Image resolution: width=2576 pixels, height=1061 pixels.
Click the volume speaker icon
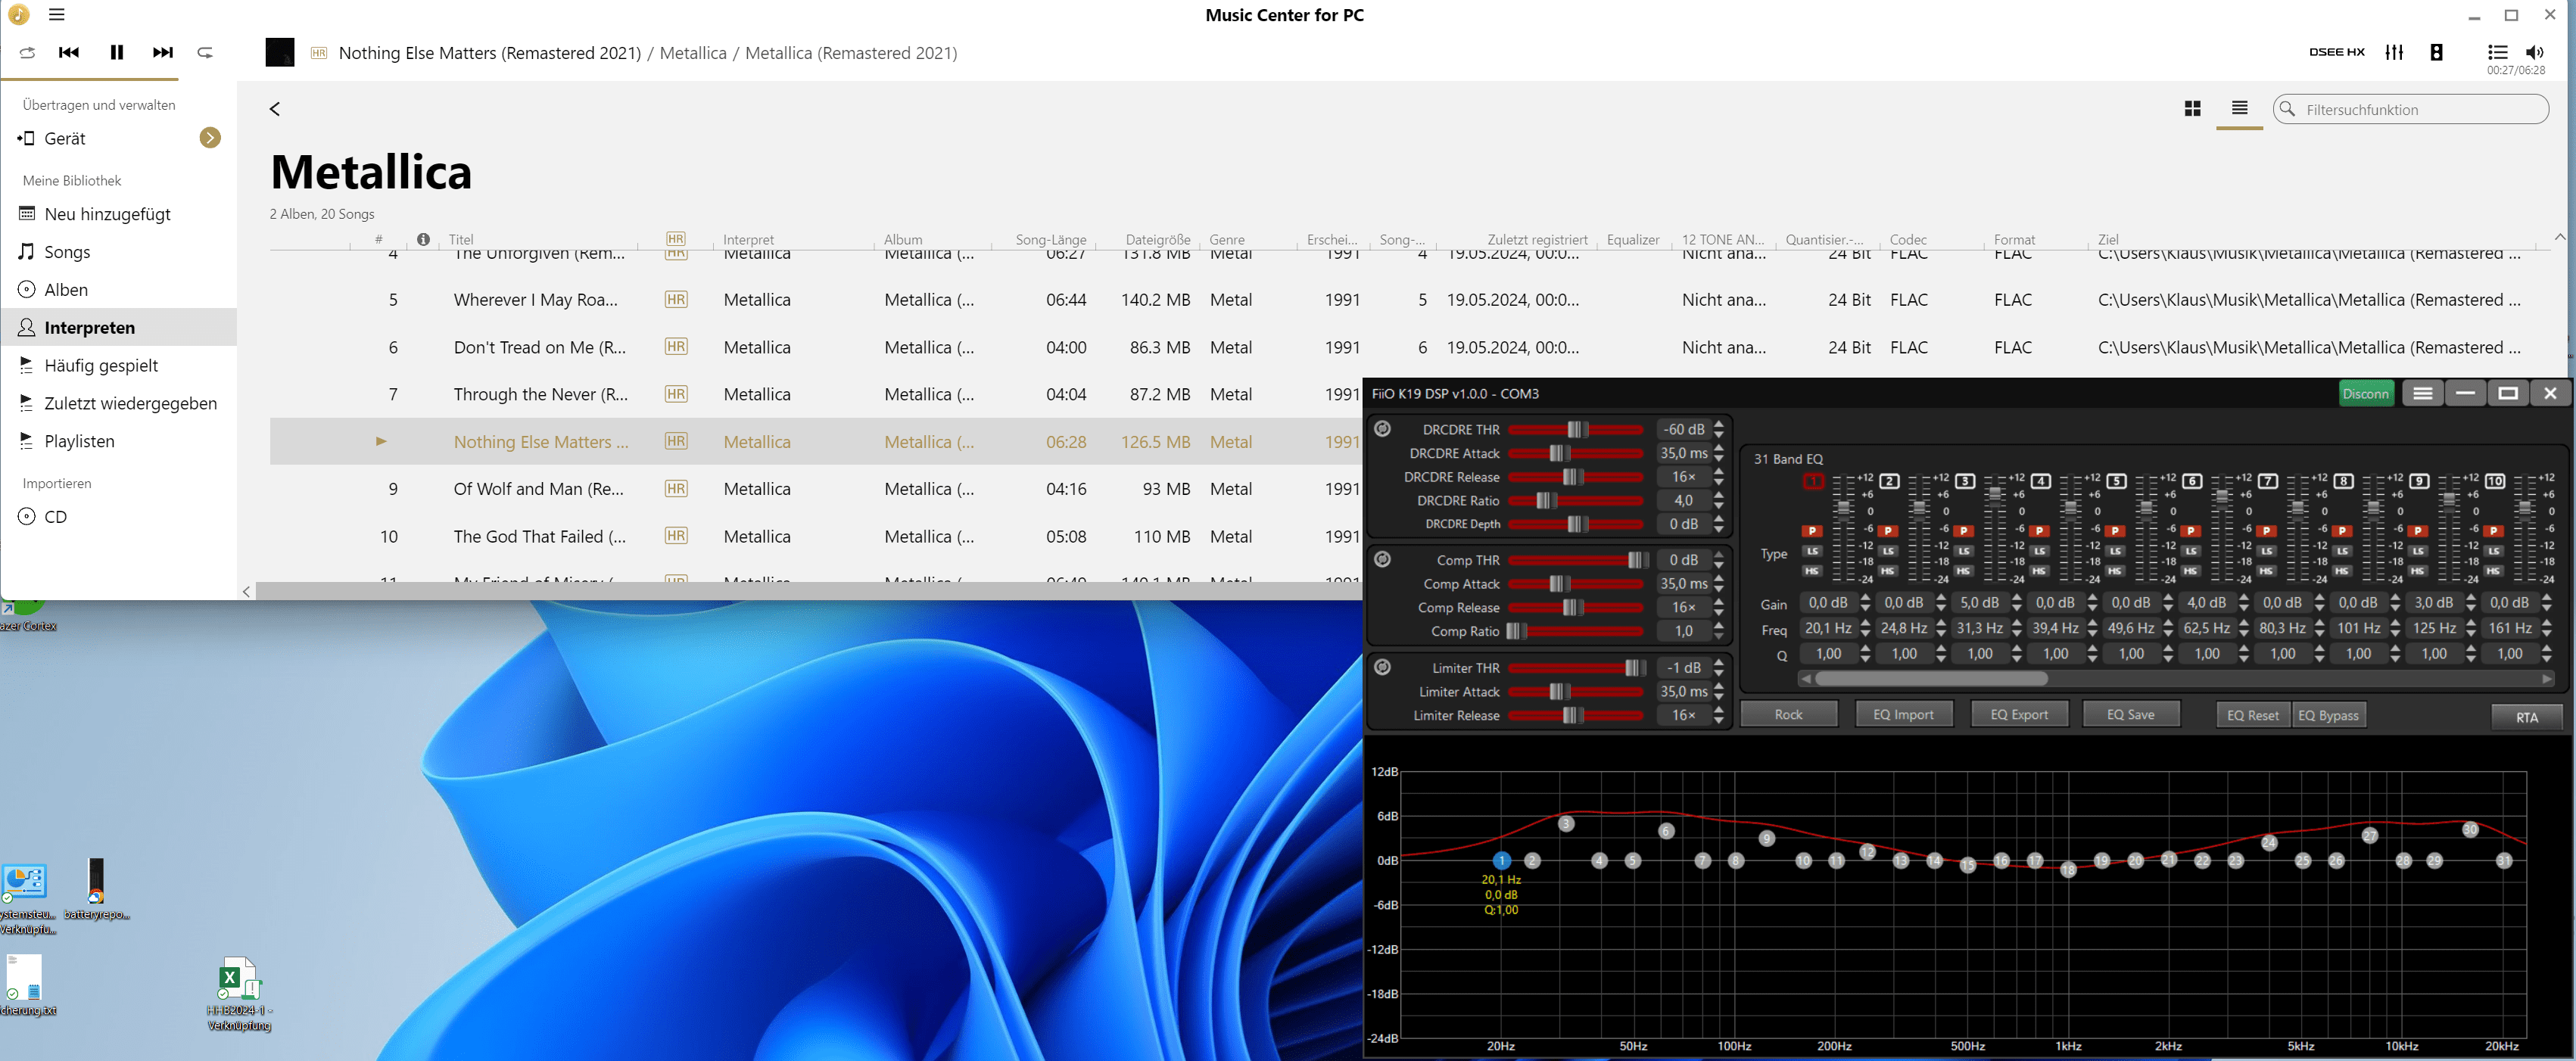click(x=2534, y=53)
